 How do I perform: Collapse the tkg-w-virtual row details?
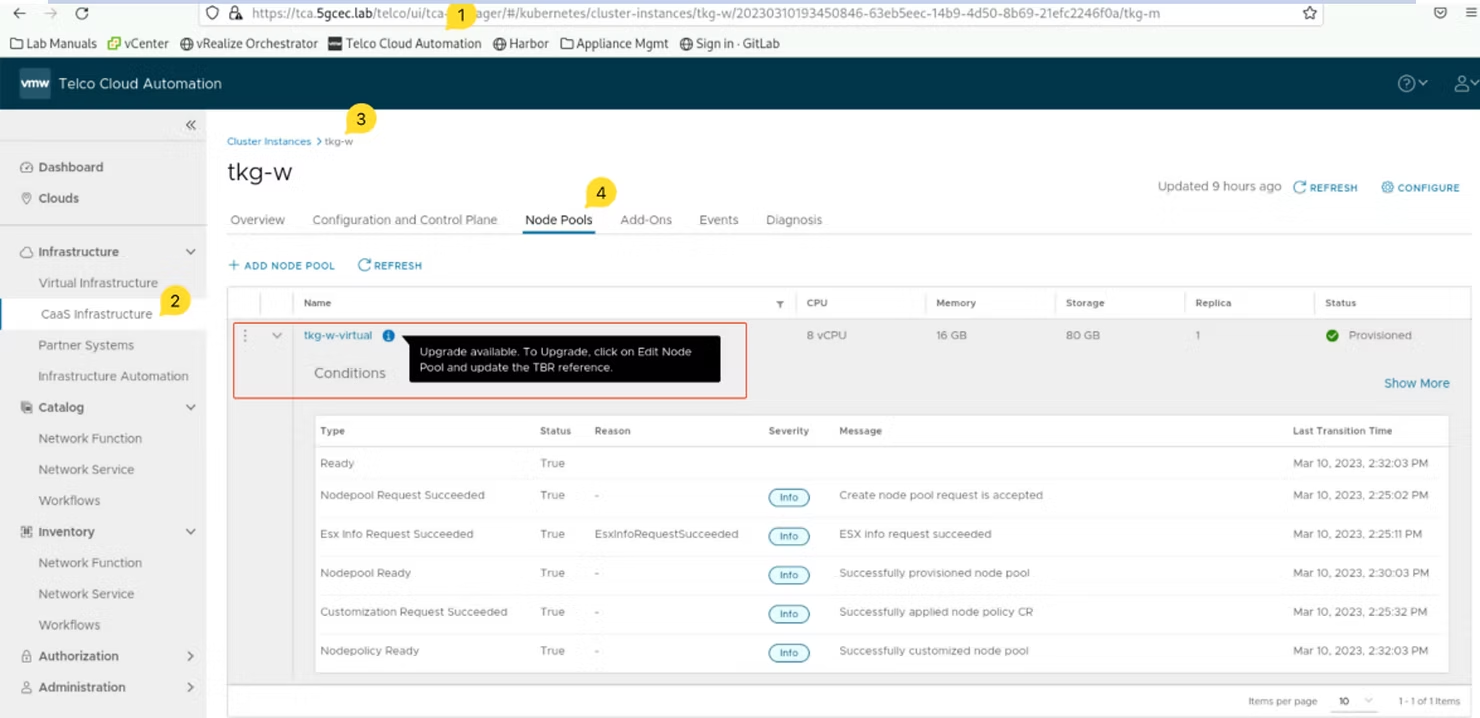point(277,335)
